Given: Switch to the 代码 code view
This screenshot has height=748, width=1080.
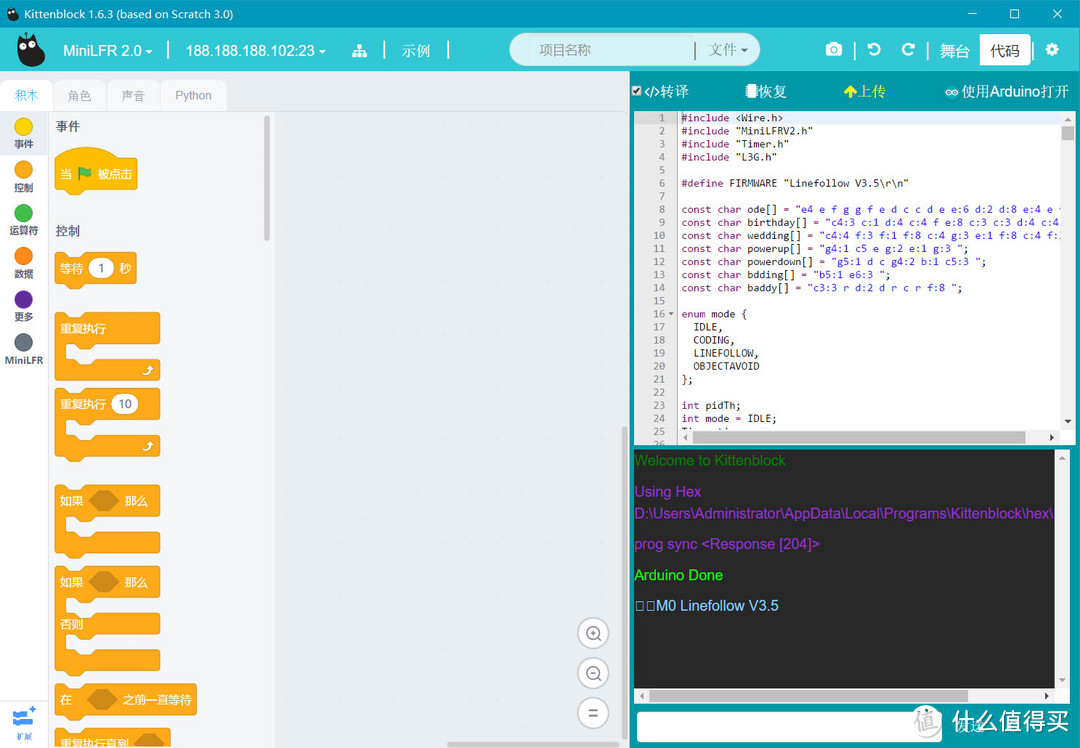Looking at the screenshot, I should [x=1005, y=50].
